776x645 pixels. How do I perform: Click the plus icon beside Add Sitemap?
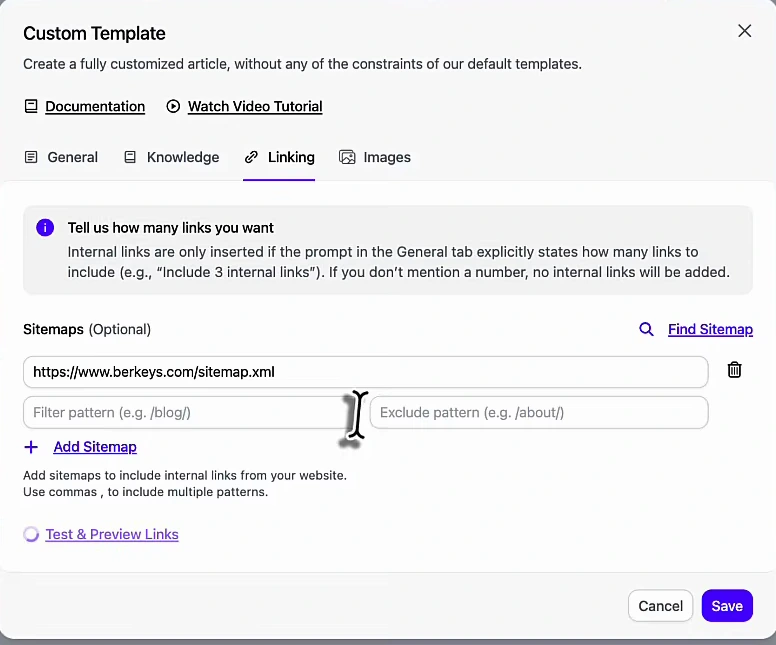click(x=31, y=447)
